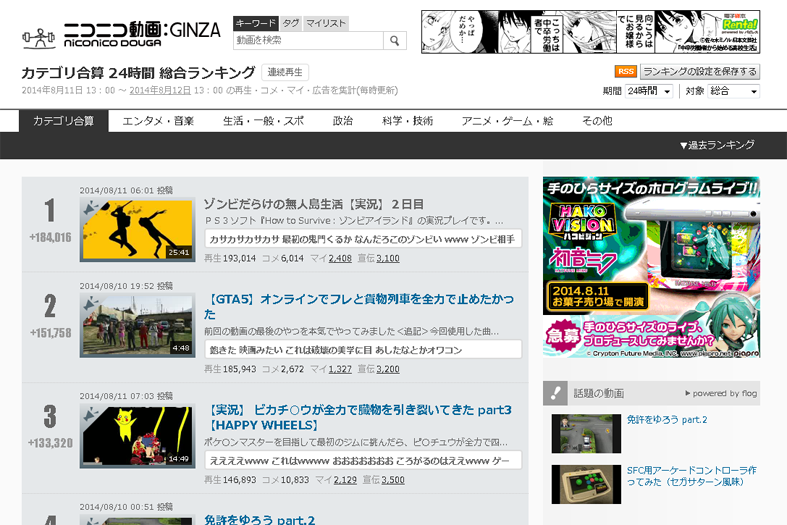Open the arcade controller video thumbnail
Image resolution: width=787 pixels, height=525 pixels.
(586, 484)
